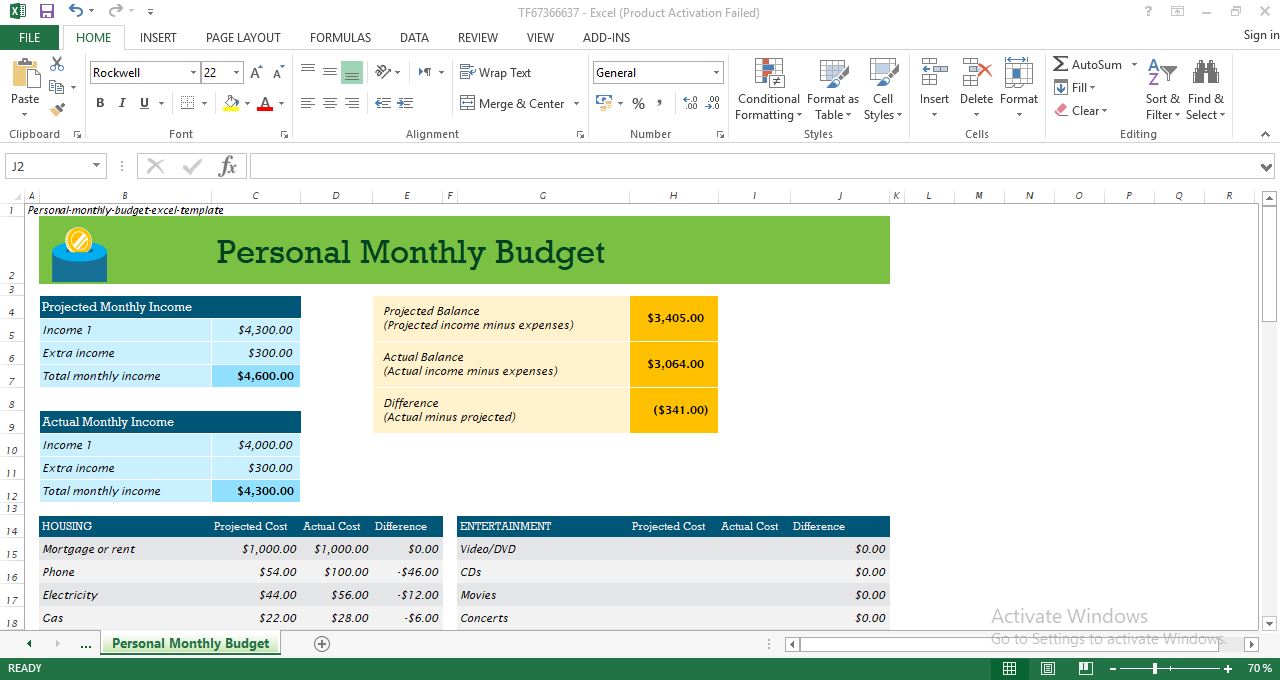
Task: Select the Cell Styles icon
Action: coord(883,88)
